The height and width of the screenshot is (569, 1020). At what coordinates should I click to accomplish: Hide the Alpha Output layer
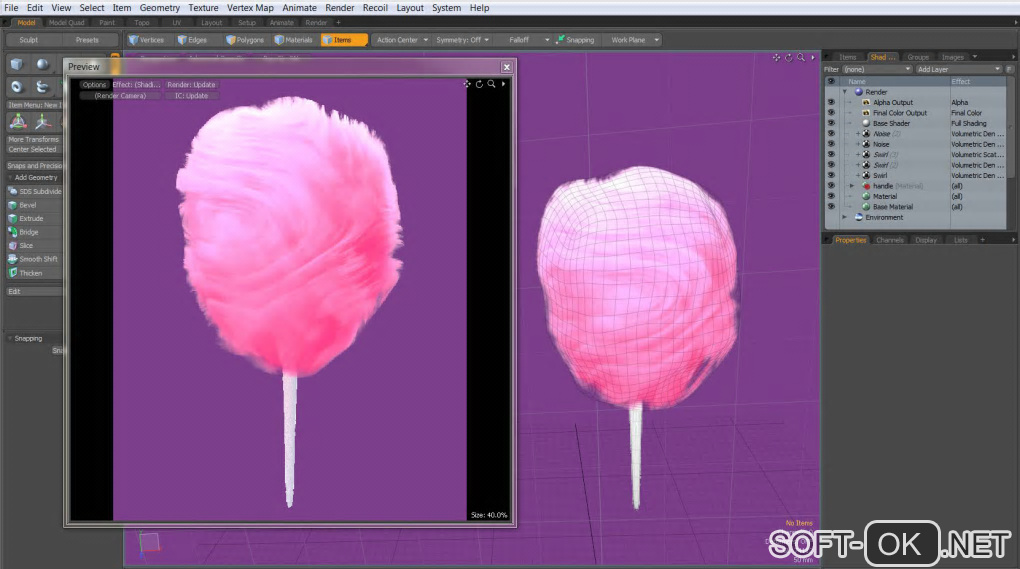tap(830, 103)
